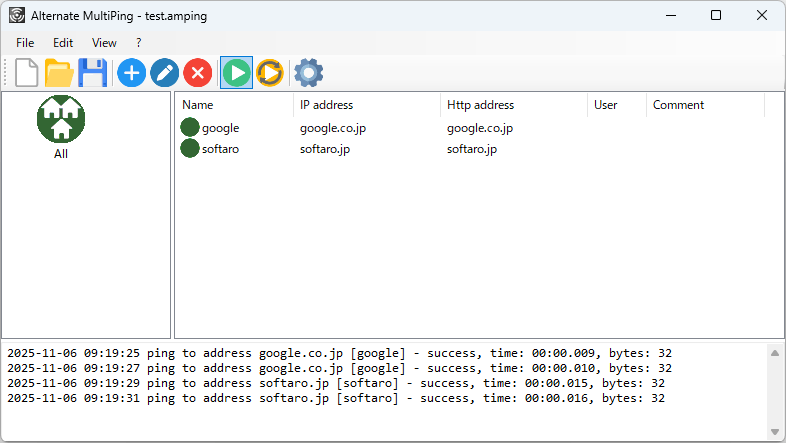Screen dimensions: 786x443
Task: Click the New file toolbar icon
Action: (26, 73)
